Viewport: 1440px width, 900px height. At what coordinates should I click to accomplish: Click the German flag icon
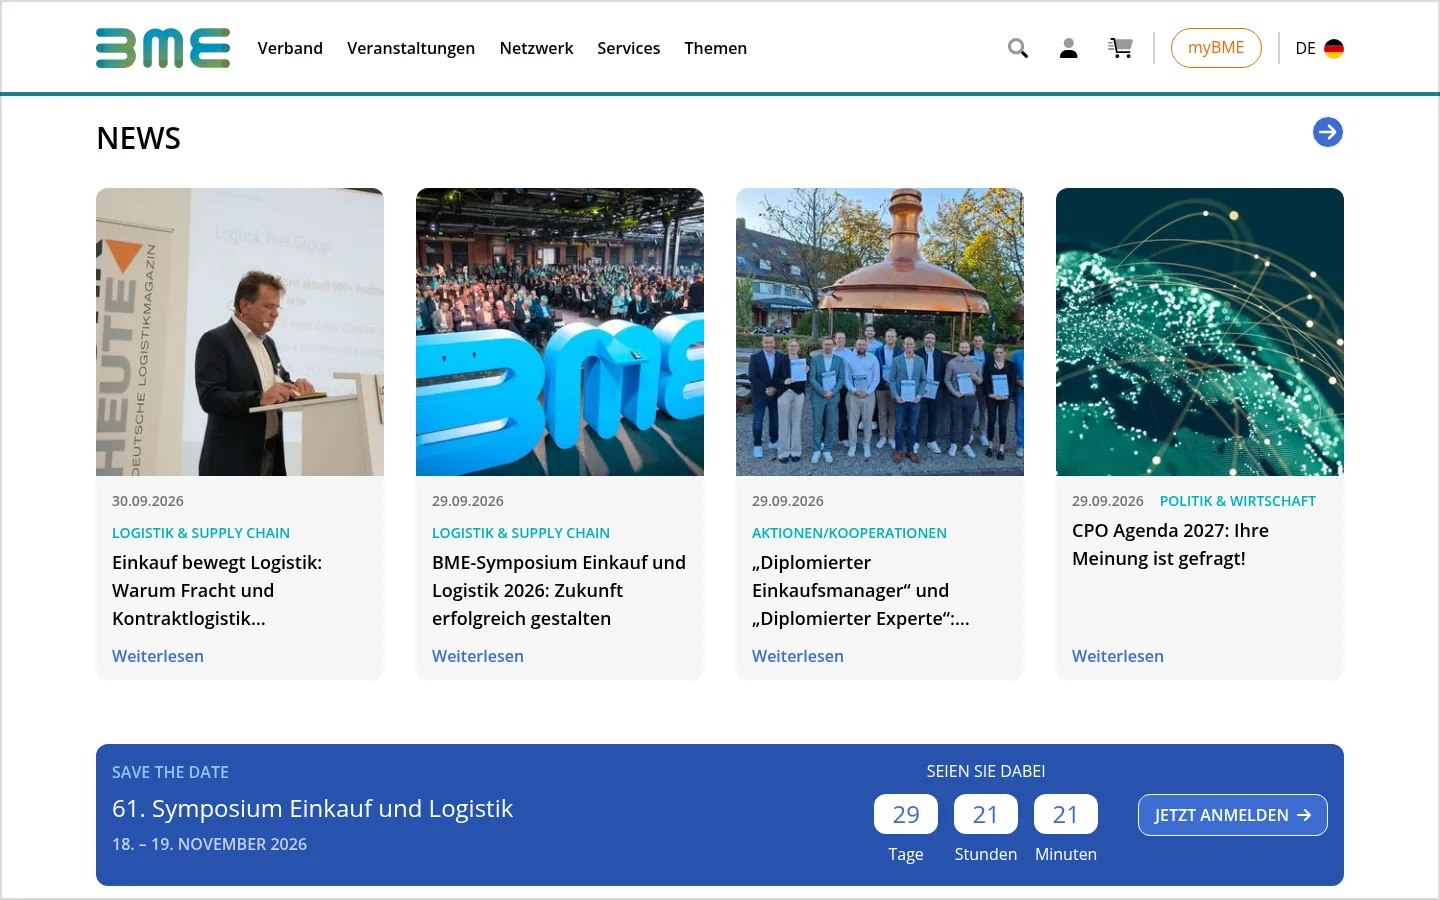(1334, 48)
